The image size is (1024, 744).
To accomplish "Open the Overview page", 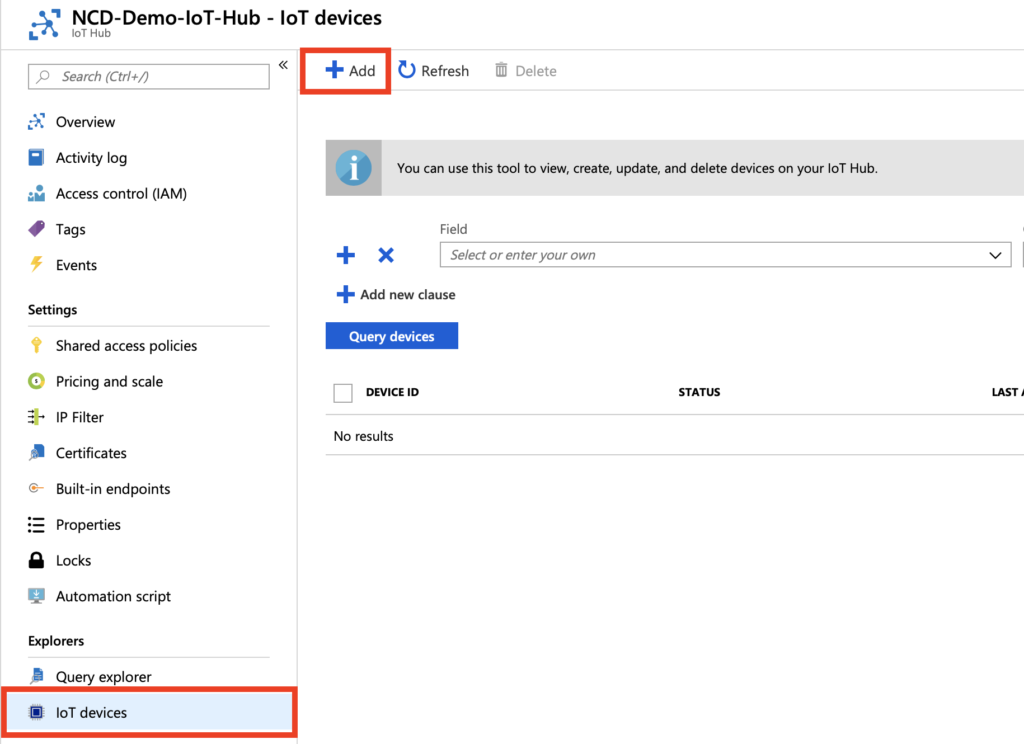I will 86,122.
